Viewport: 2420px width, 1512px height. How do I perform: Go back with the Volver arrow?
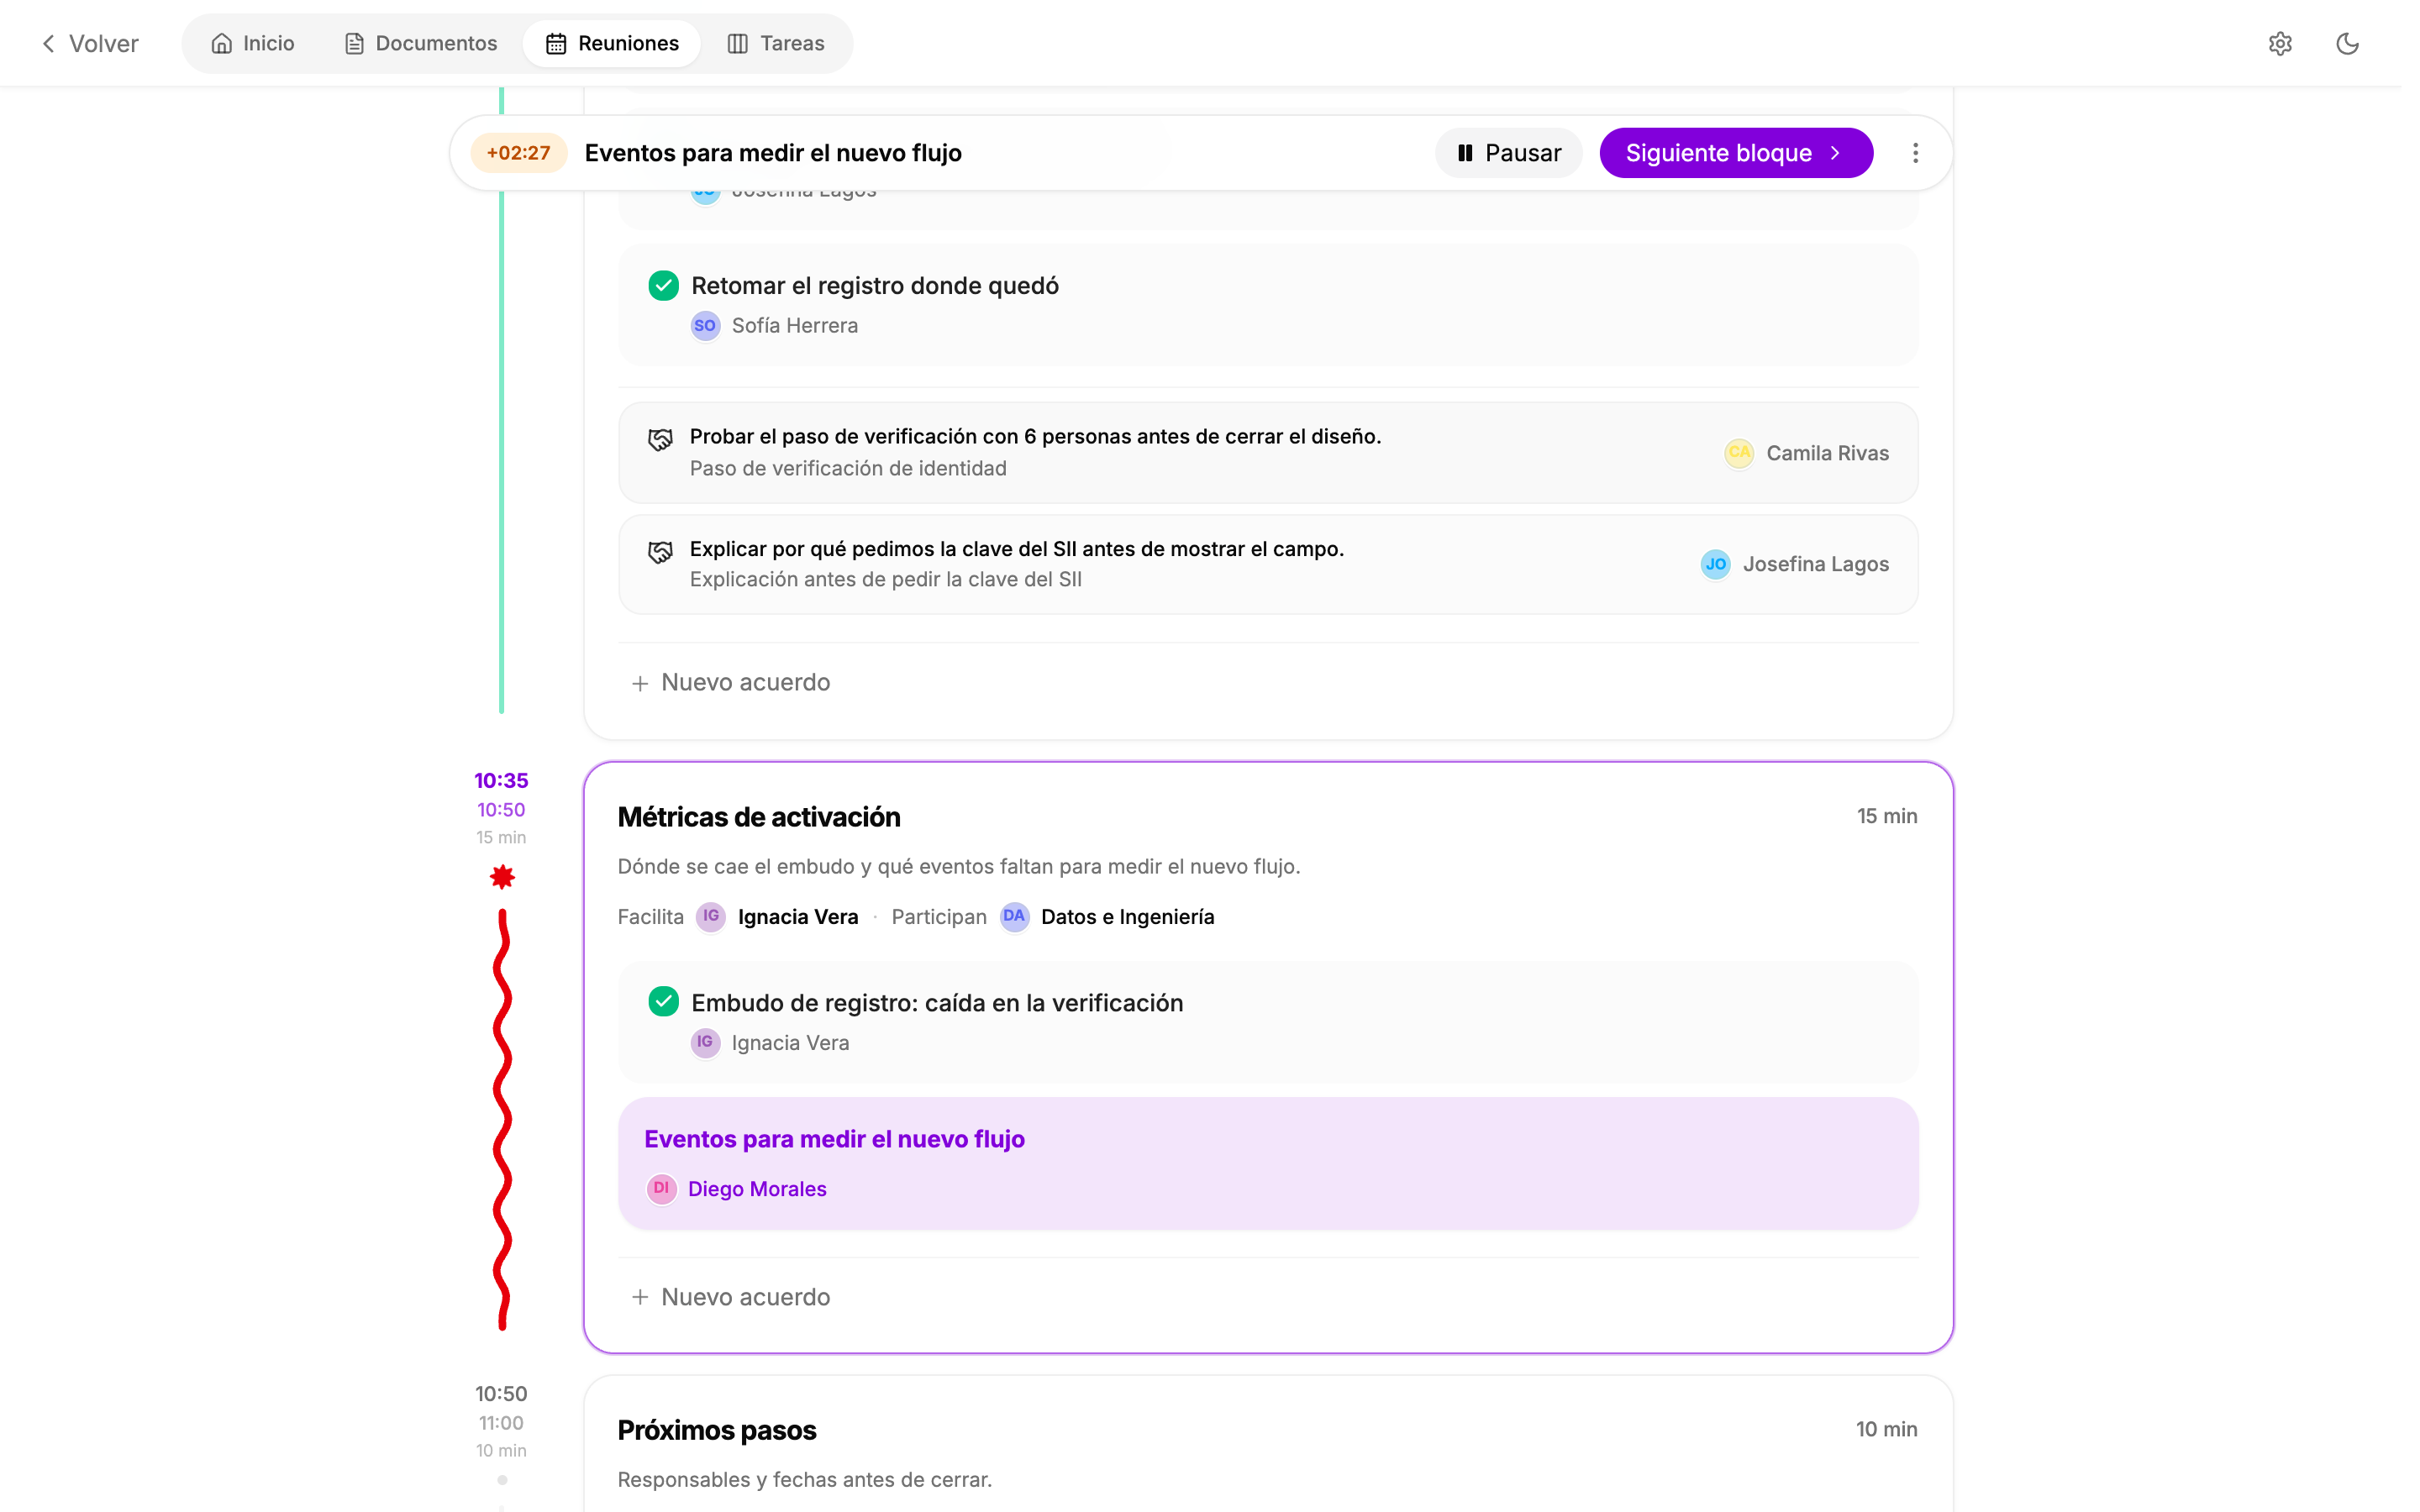(89, 43)
